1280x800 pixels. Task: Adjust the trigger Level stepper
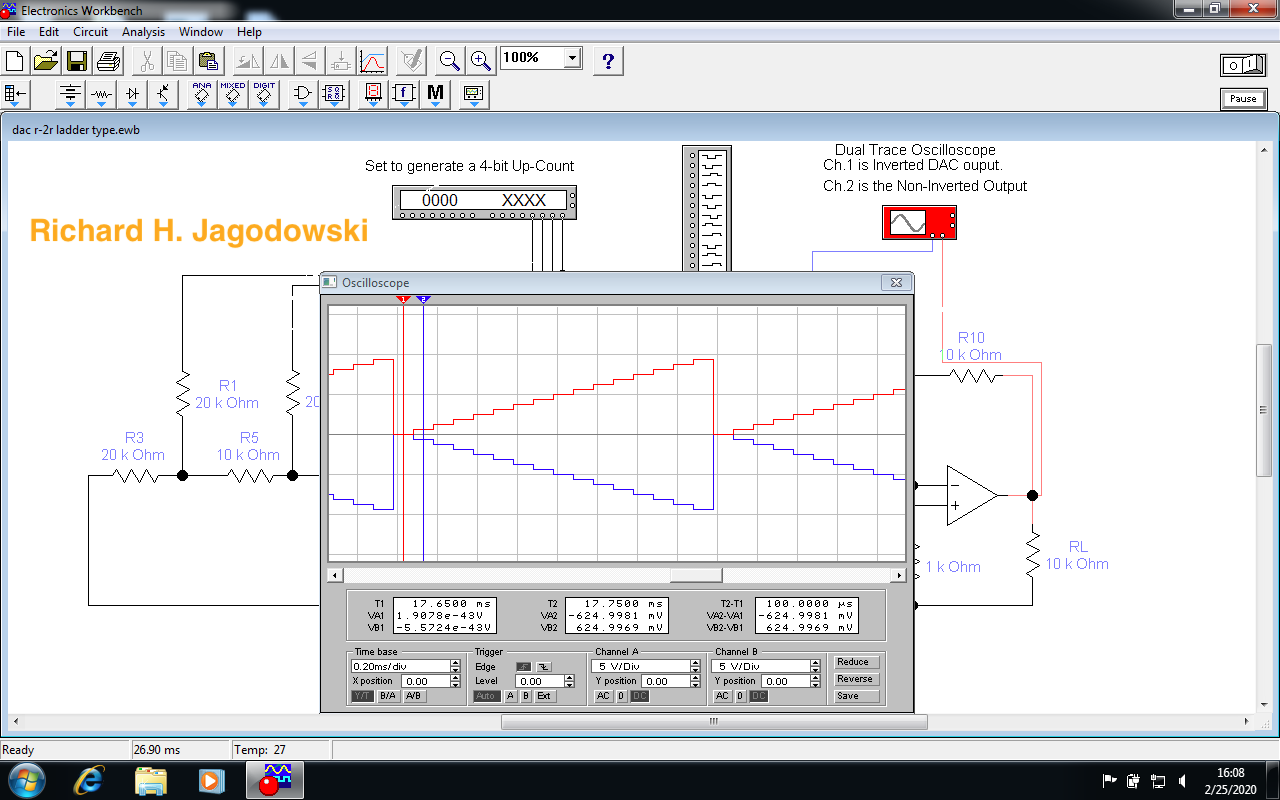pyautogui.click(x=569, y=681)
